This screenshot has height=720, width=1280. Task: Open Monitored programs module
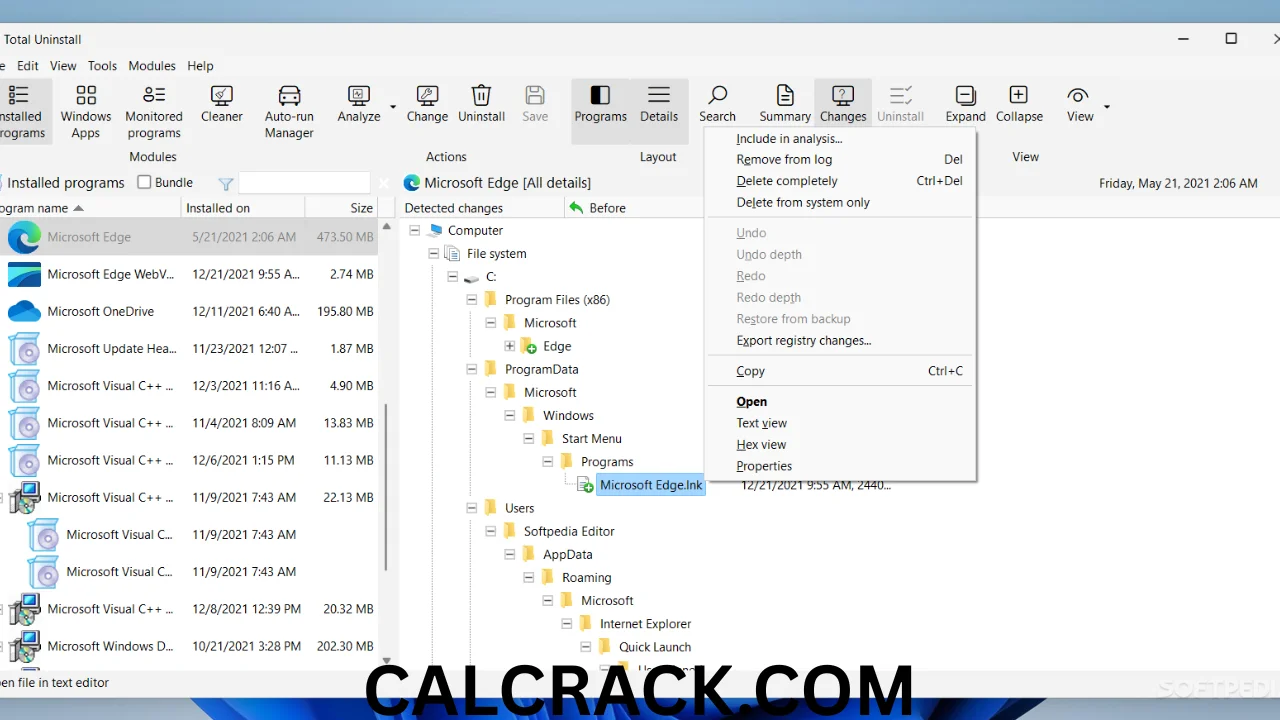tap(154, 110)
